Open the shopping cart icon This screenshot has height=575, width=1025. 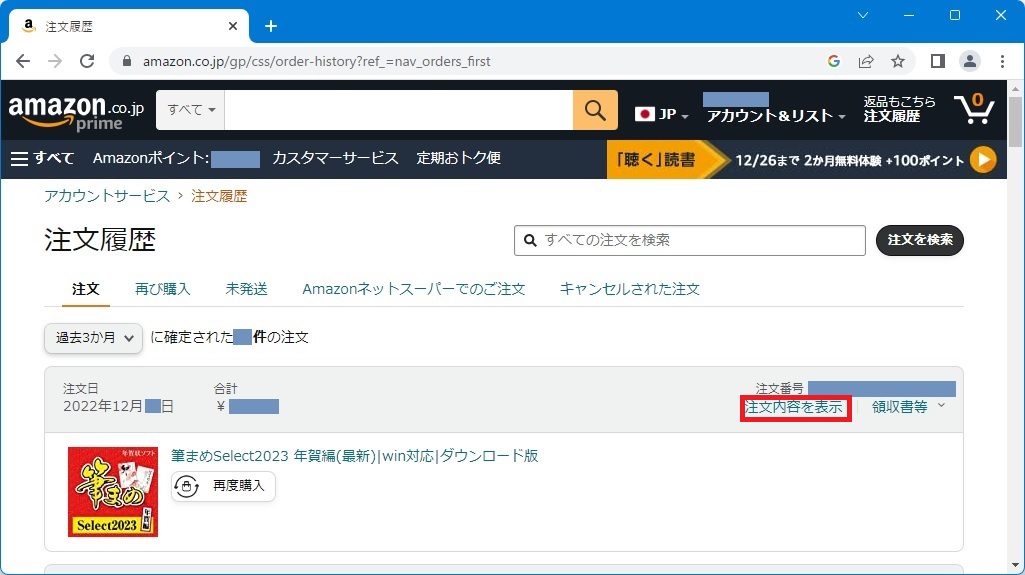(x=974, y=109)
